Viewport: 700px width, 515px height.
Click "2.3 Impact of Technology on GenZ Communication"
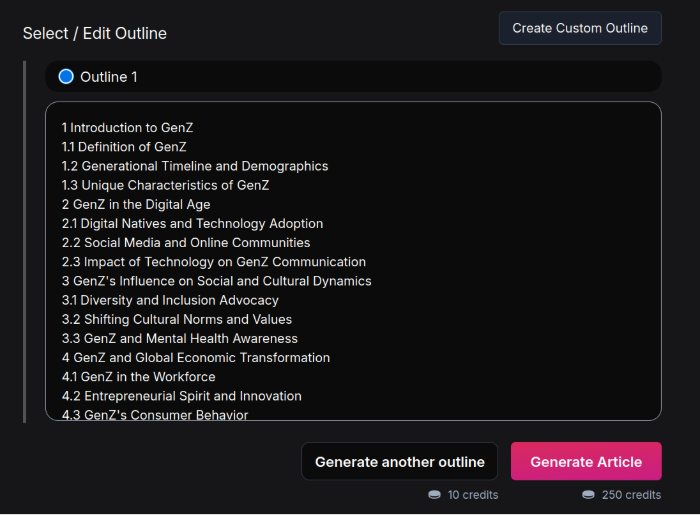click(214, 262)
